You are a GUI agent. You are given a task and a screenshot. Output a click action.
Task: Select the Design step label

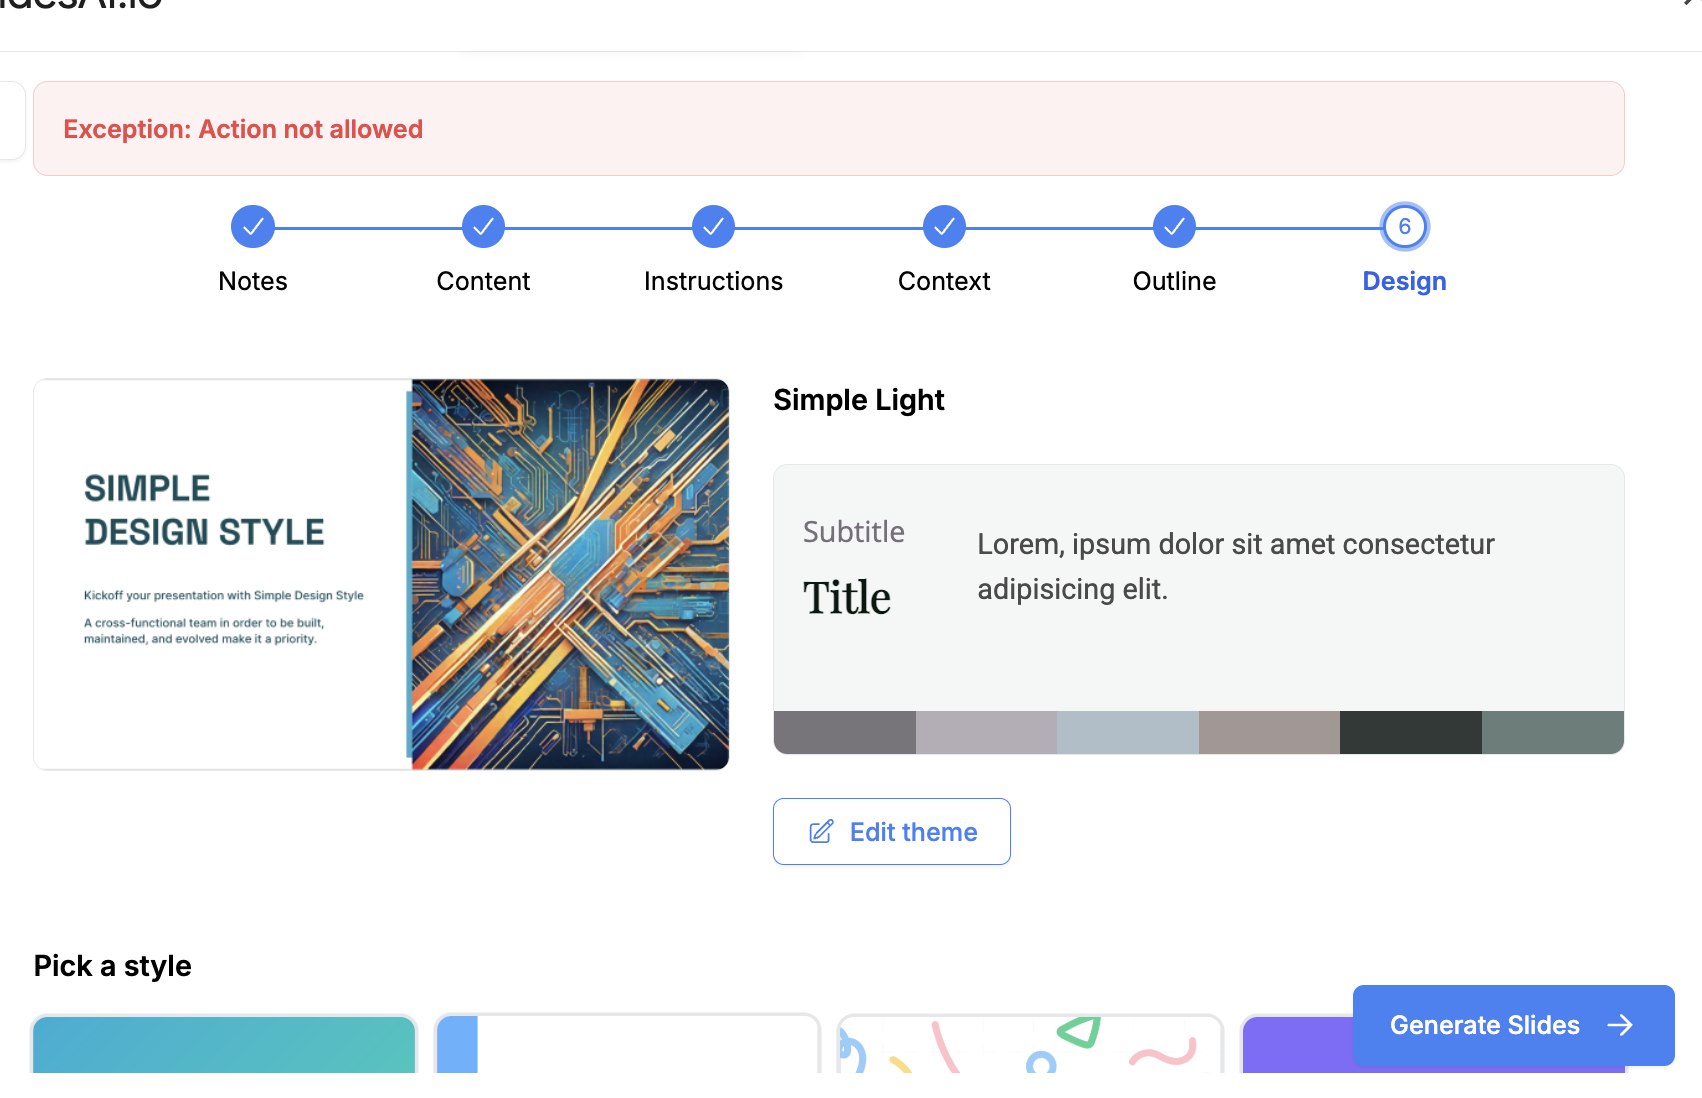1404,281
